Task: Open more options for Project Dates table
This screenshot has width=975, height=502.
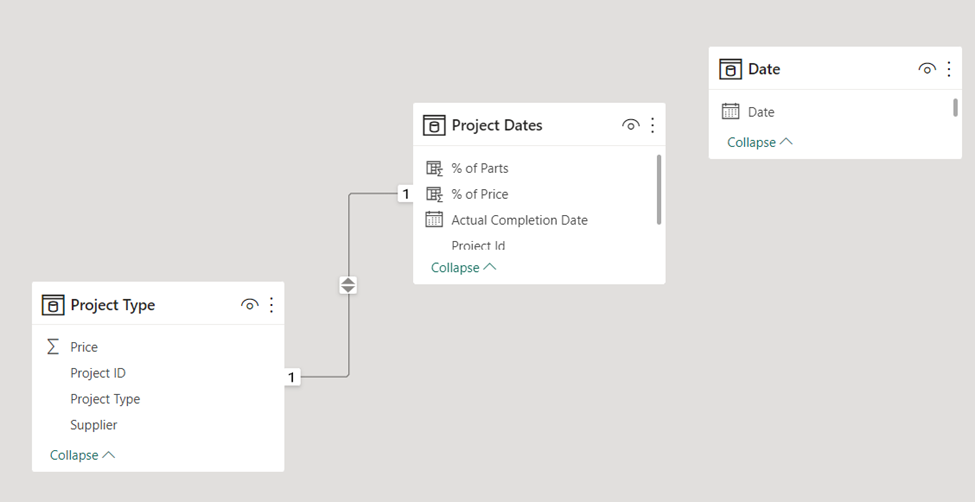Action: [x=652, y=125]
